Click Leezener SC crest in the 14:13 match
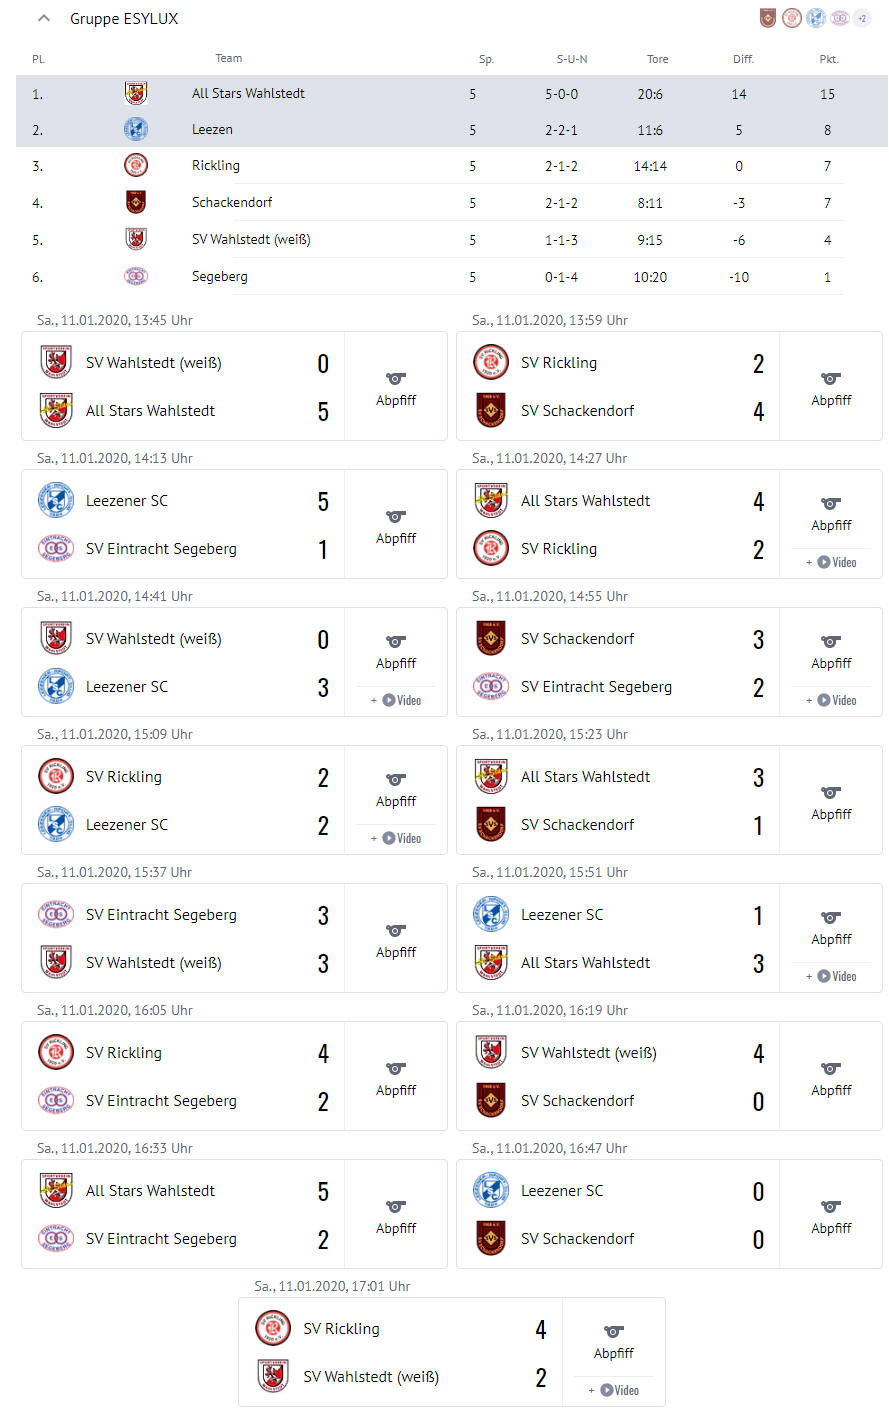This screenshot has height=1414, width=889. point(56,501)
